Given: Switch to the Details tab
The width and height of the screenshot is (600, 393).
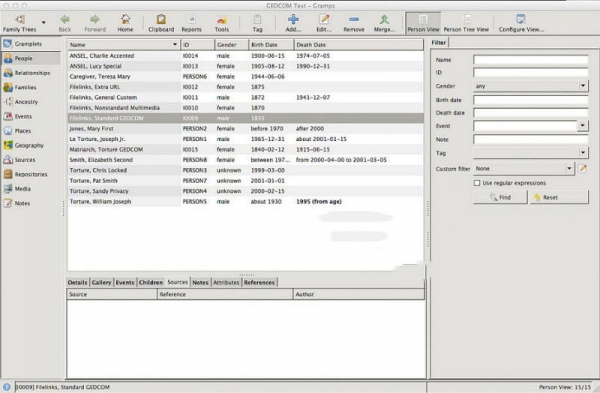Looking at the screenshot, I should [77, 282].
